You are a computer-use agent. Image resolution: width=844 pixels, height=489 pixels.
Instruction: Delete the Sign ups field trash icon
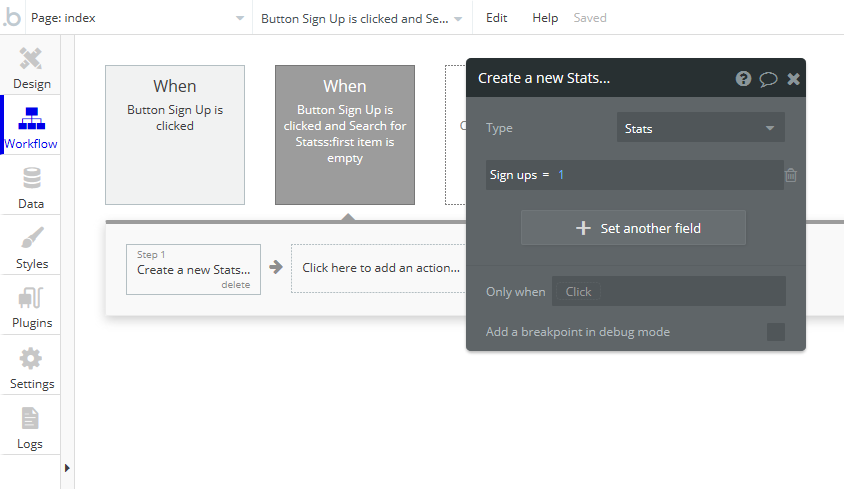[791, 175]
